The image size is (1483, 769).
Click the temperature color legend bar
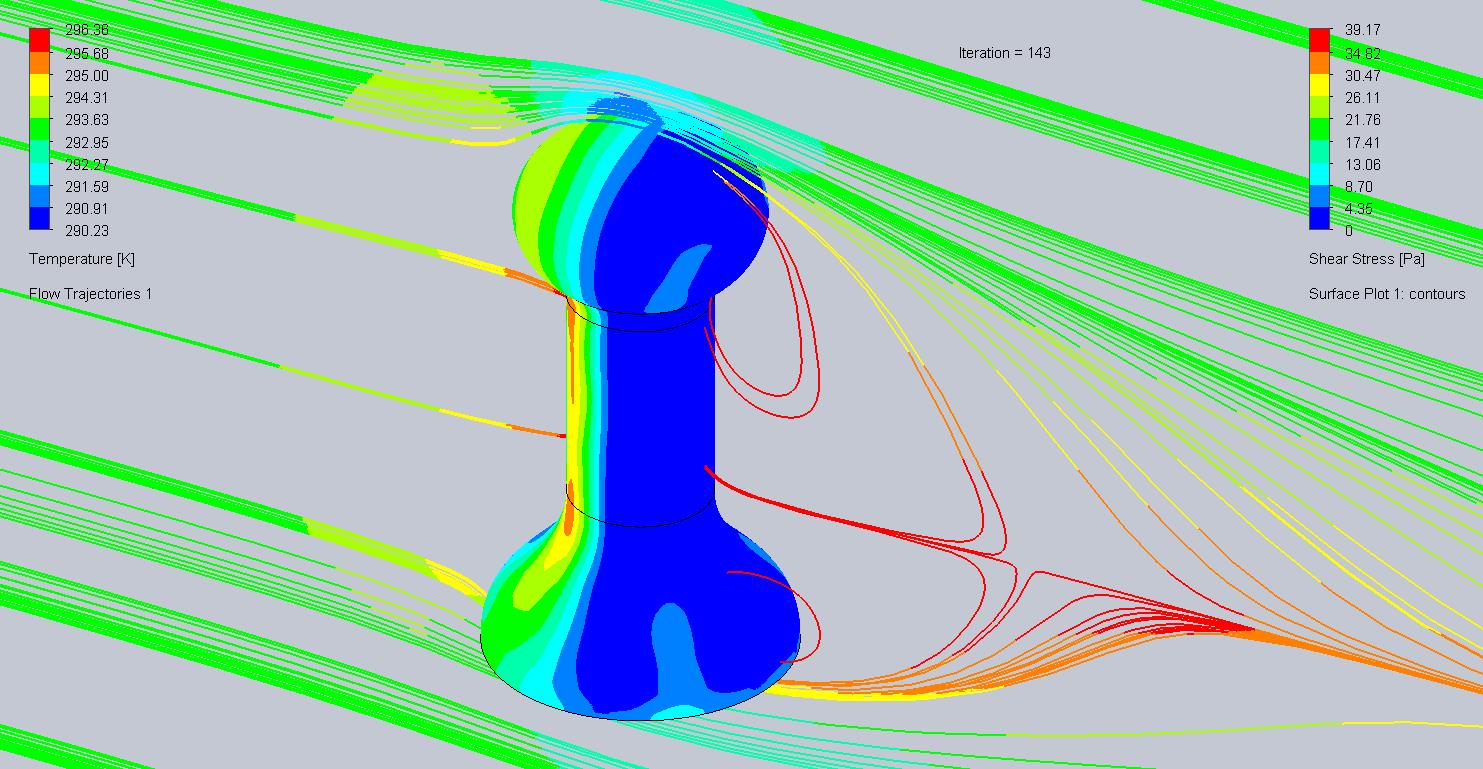pos(39,130)
